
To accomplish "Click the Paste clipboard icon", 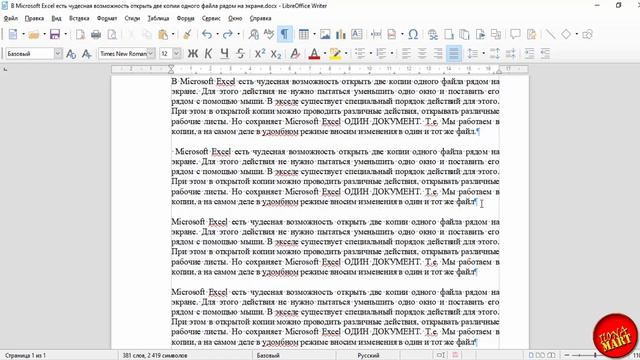I will point(163,34).
